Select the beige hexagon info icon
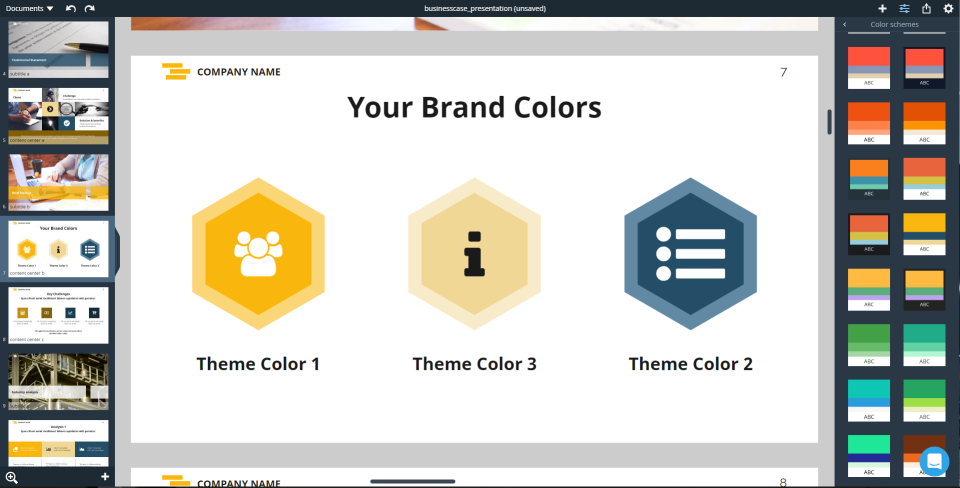This screenshot has width=960, height=488. coord(474,253)
